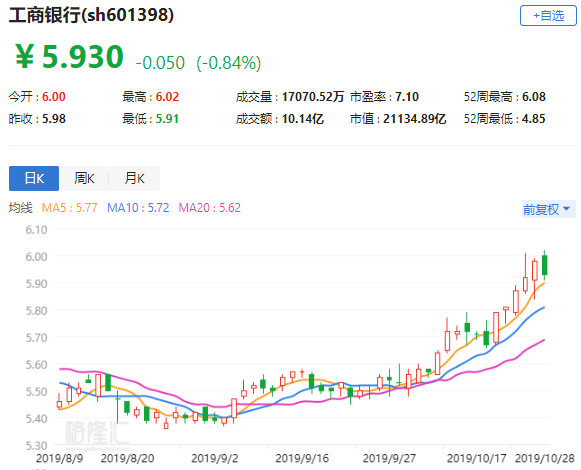This screenshot has width=581, height=470.
Task: Add stock via +自选 button
Action: [x=548, y=16]
